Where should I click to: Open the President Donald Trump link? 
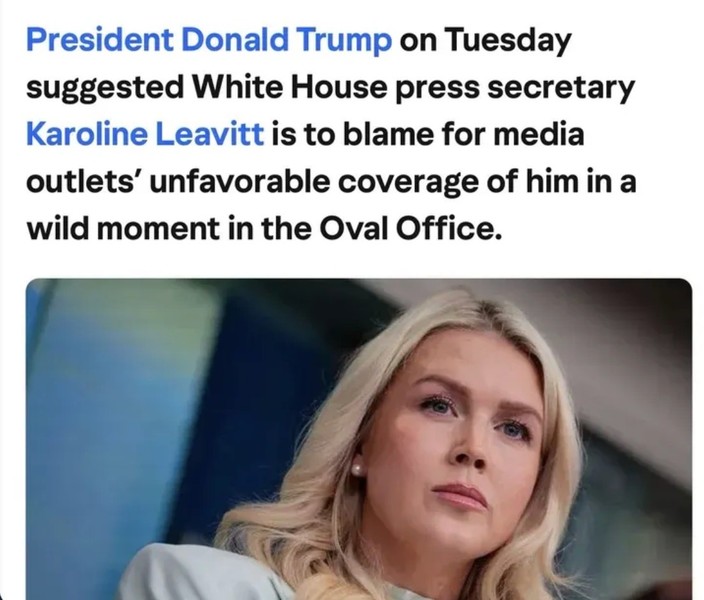209,40
